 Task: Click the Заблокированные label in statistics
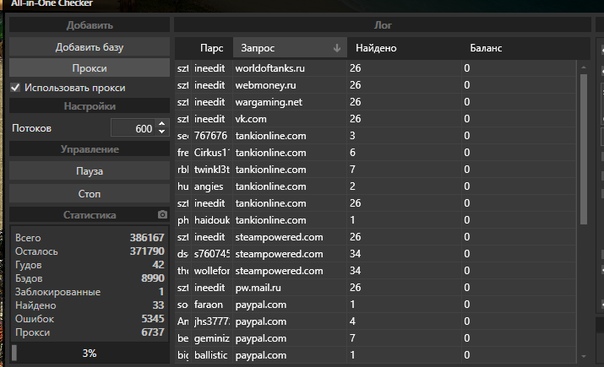tap(58, 292)
